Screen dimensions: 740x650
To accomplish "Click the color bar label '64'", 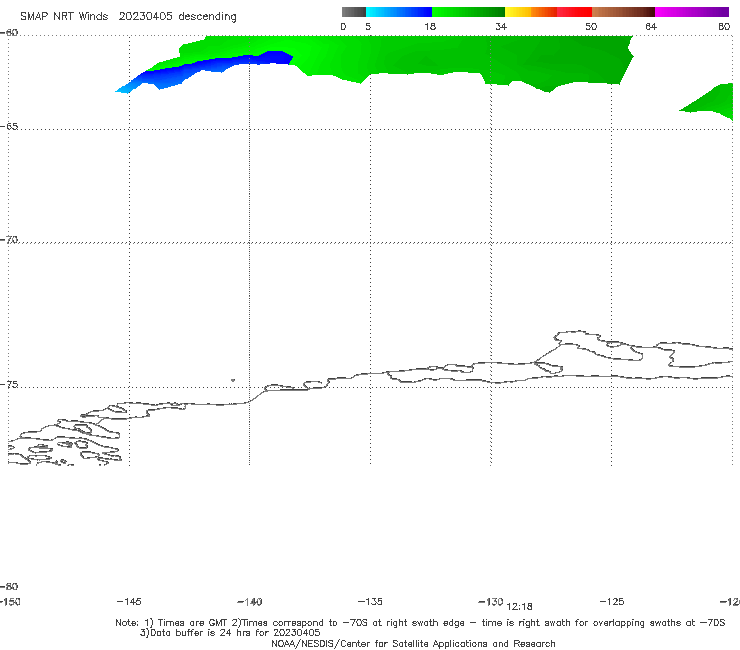I will 651,26.
